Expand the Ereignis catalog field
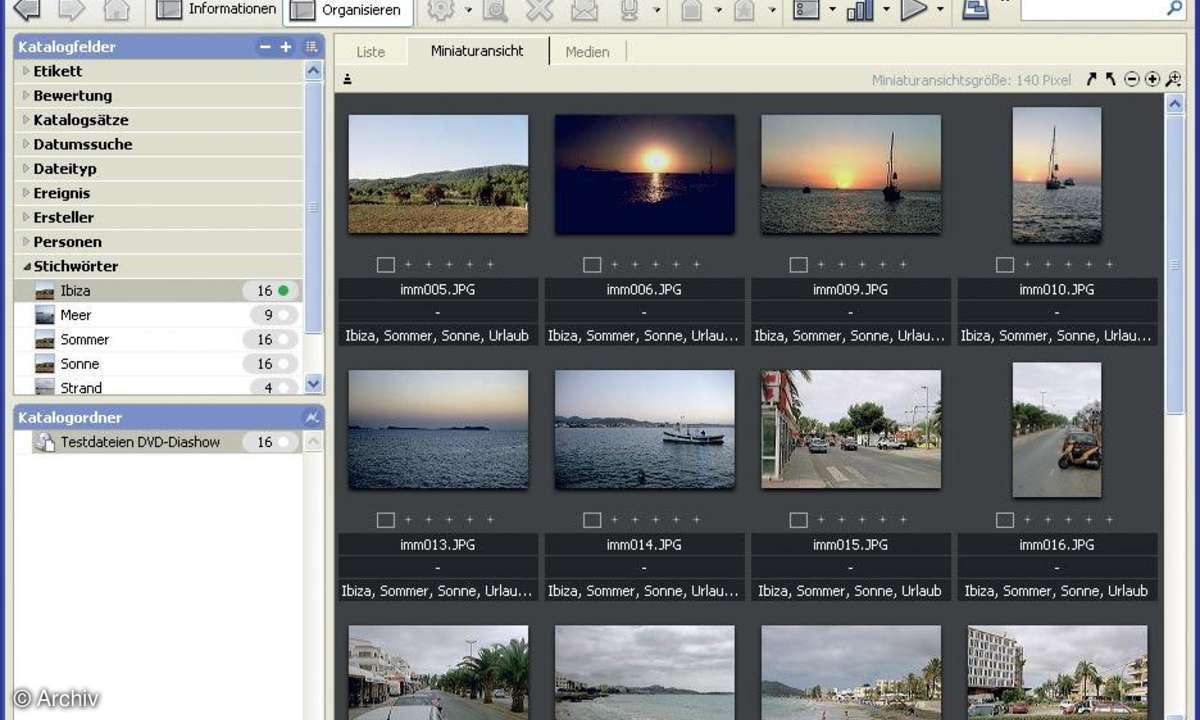This screenshot has height=720, width=1200. [26, 193]
